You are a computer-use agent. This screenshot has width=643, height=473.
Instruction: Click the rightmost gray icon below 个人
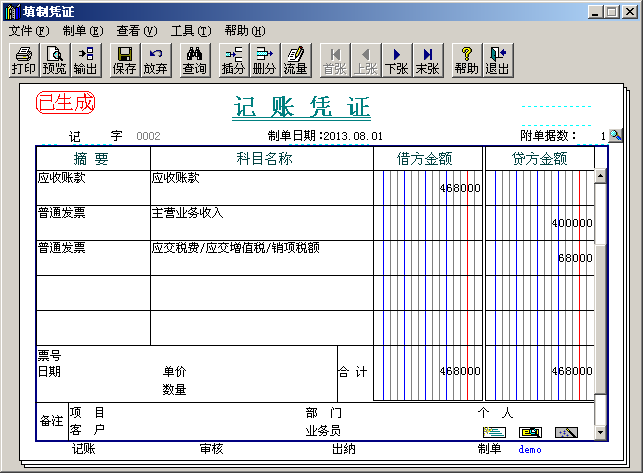point(566,432)
